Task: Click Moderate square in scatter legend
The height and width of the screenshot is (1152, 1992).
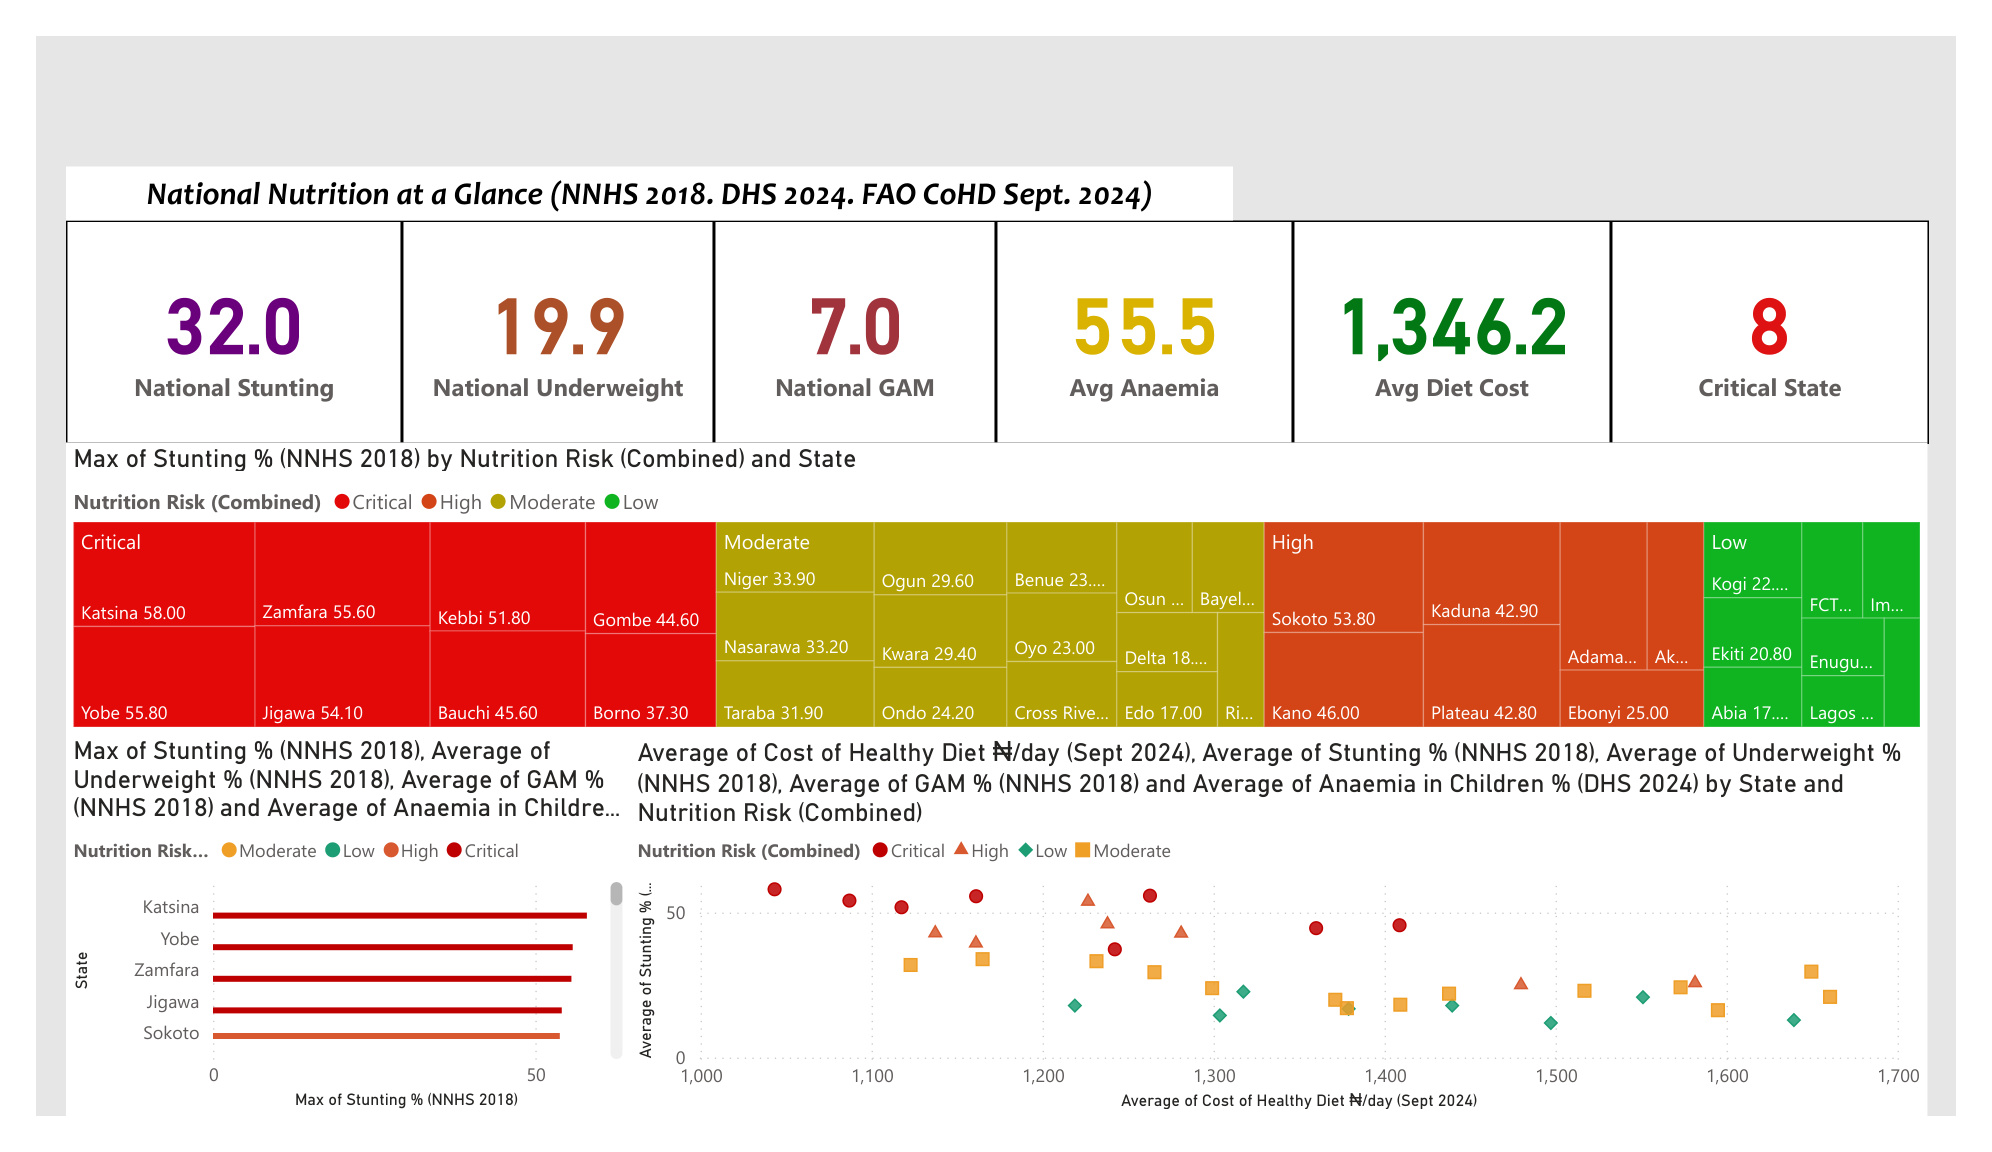Action: tap(1082, 850)
